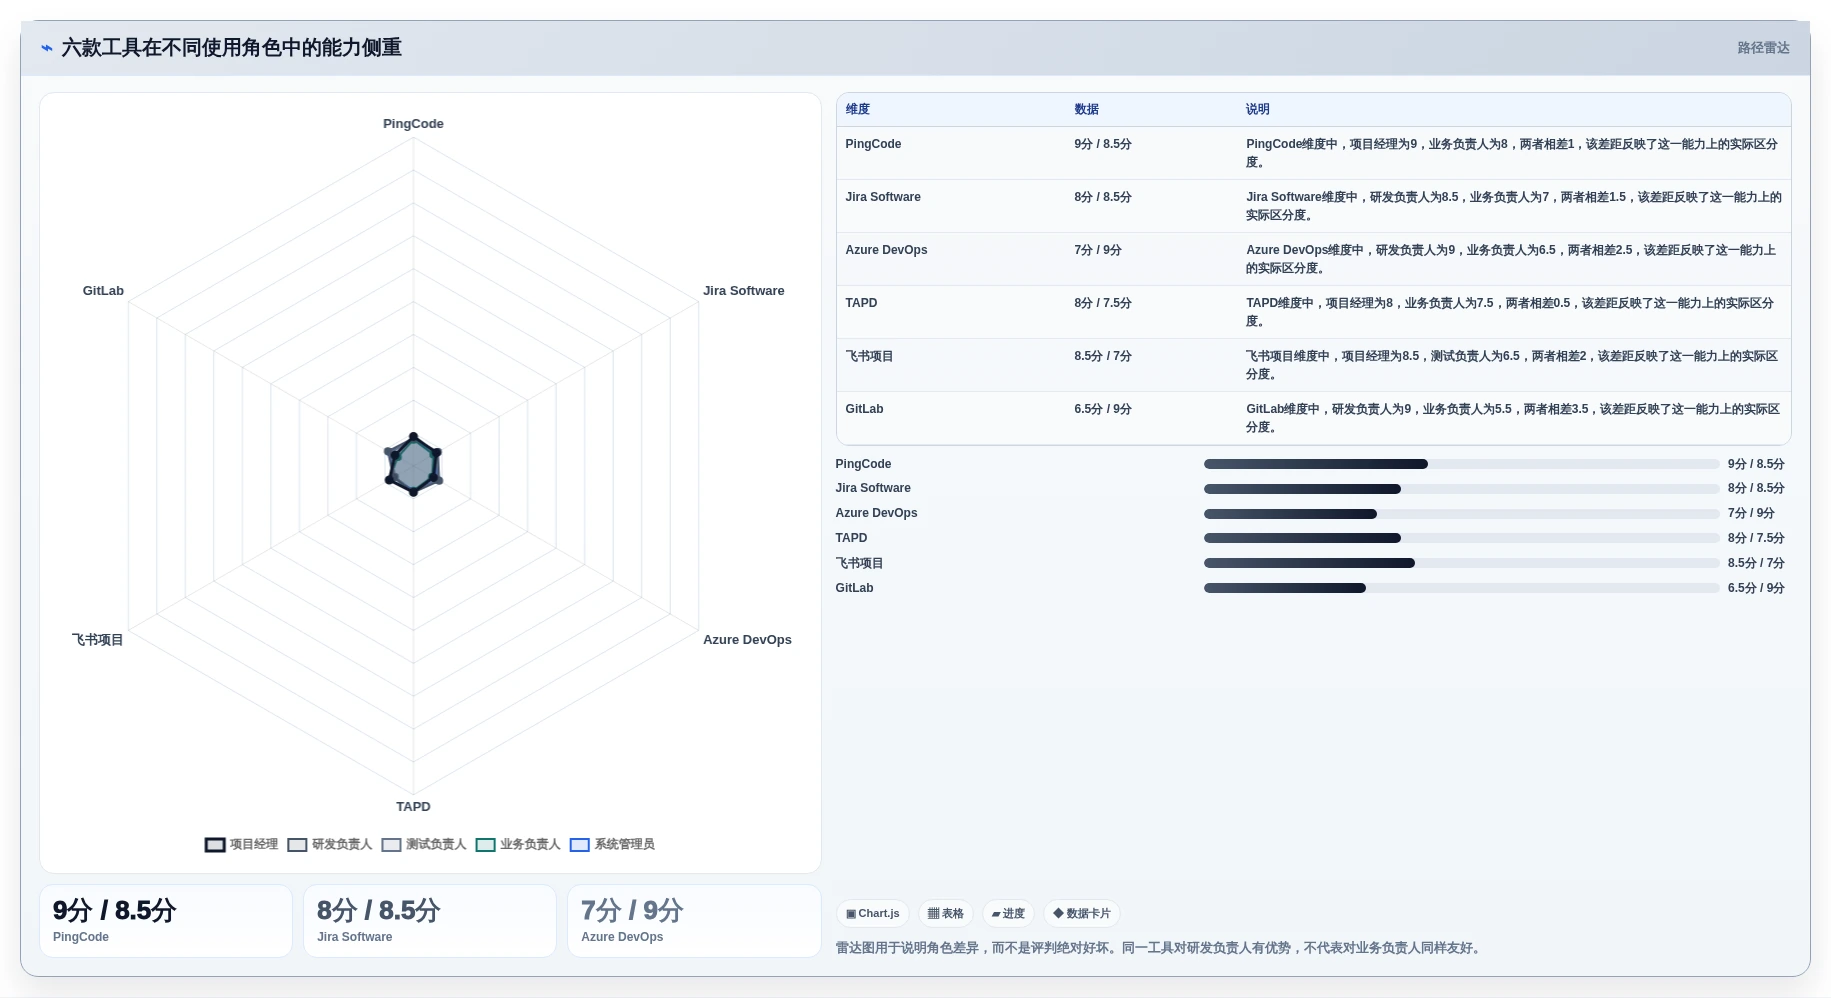Toggle the 项目经理 legend series
This screenshot has width=1831, height=998.
pyautogui.click(x=241, y=845)
